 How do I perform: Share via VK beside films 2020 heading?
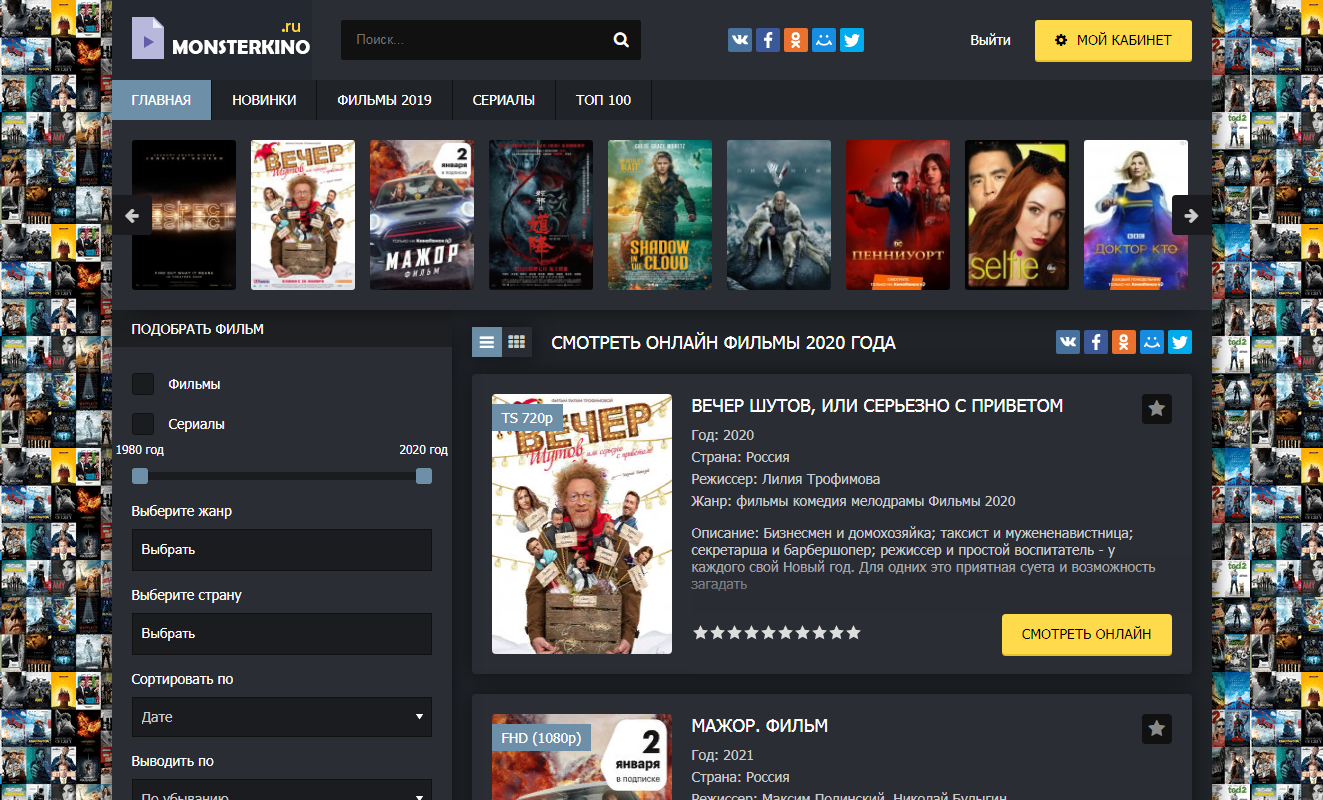click(1068, 342)
